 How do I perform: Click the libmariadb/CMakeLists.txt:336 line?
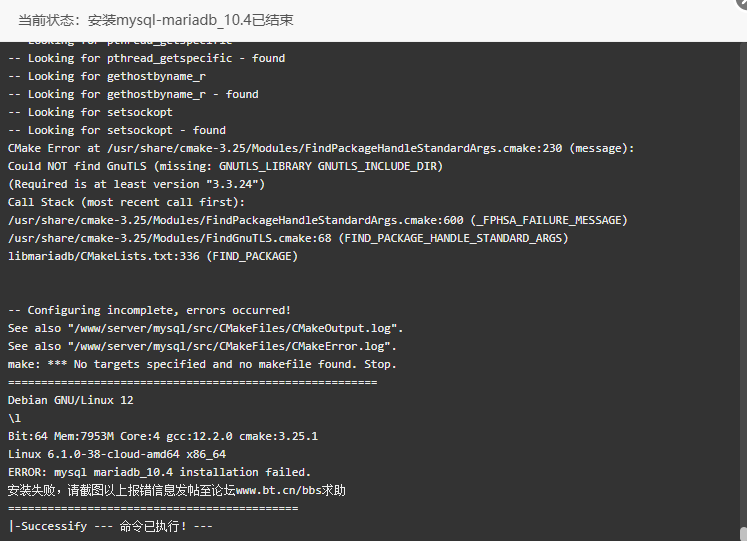[153, 256]
